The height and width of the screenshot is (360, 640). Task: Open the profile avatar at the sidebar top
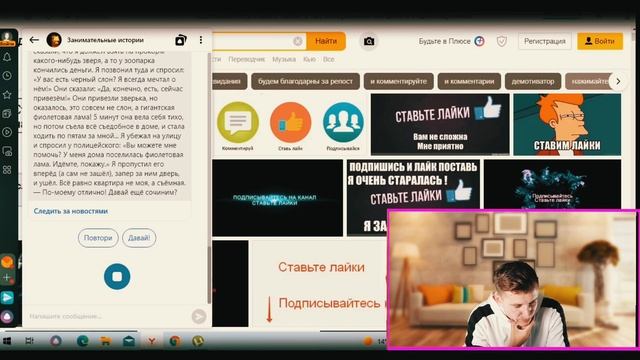coord(7,38)
